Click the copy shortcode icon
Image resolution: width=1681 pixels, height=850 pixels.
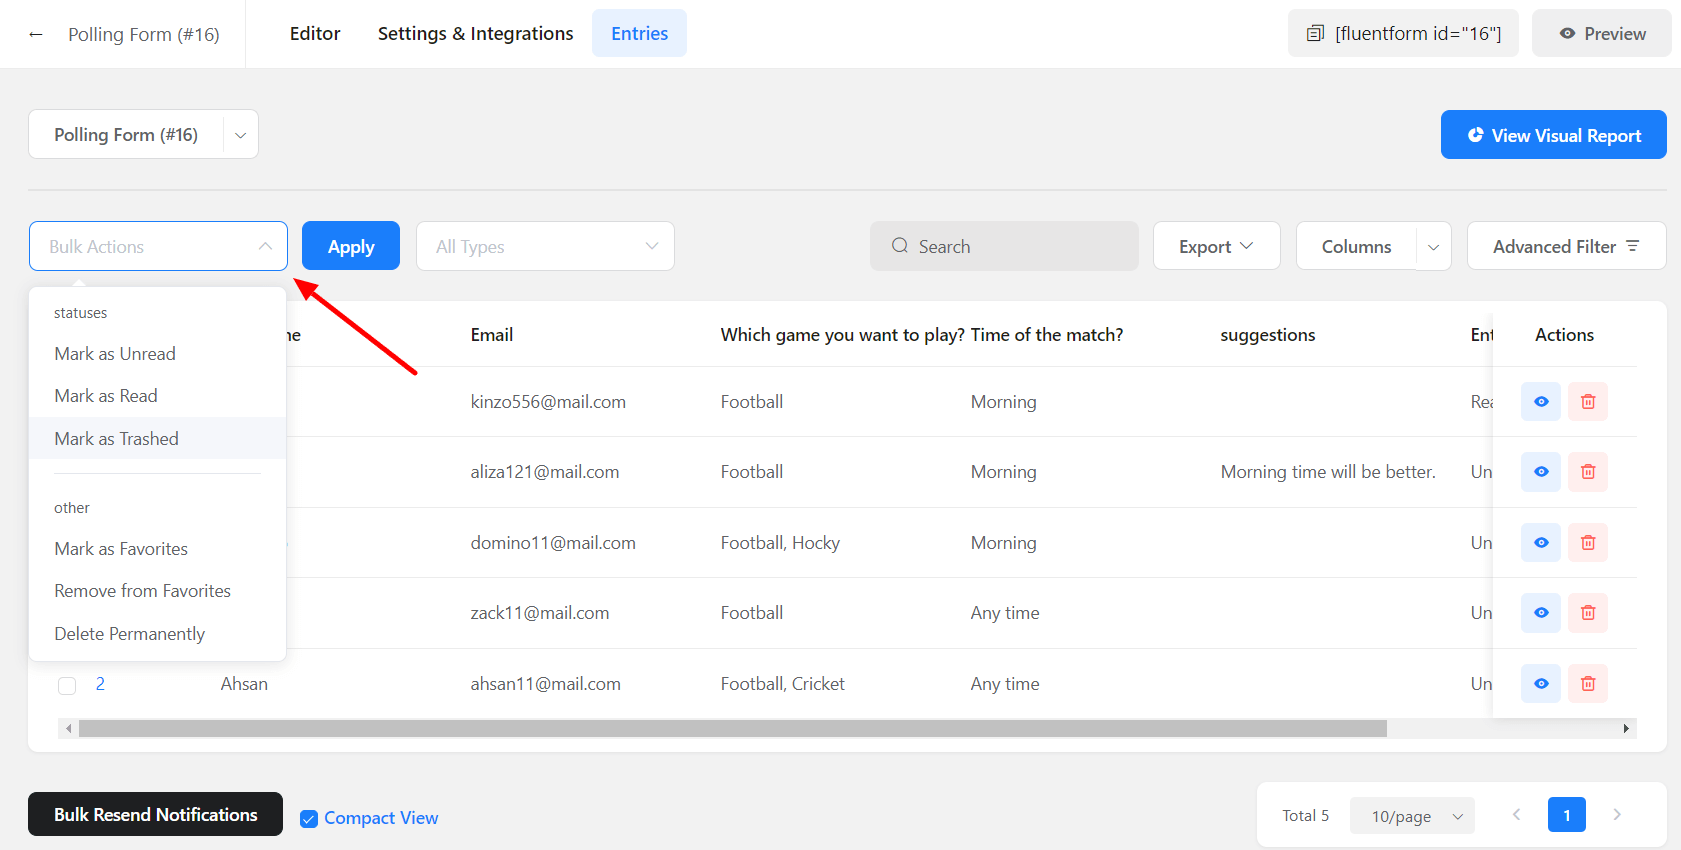tap(1315, 34)
